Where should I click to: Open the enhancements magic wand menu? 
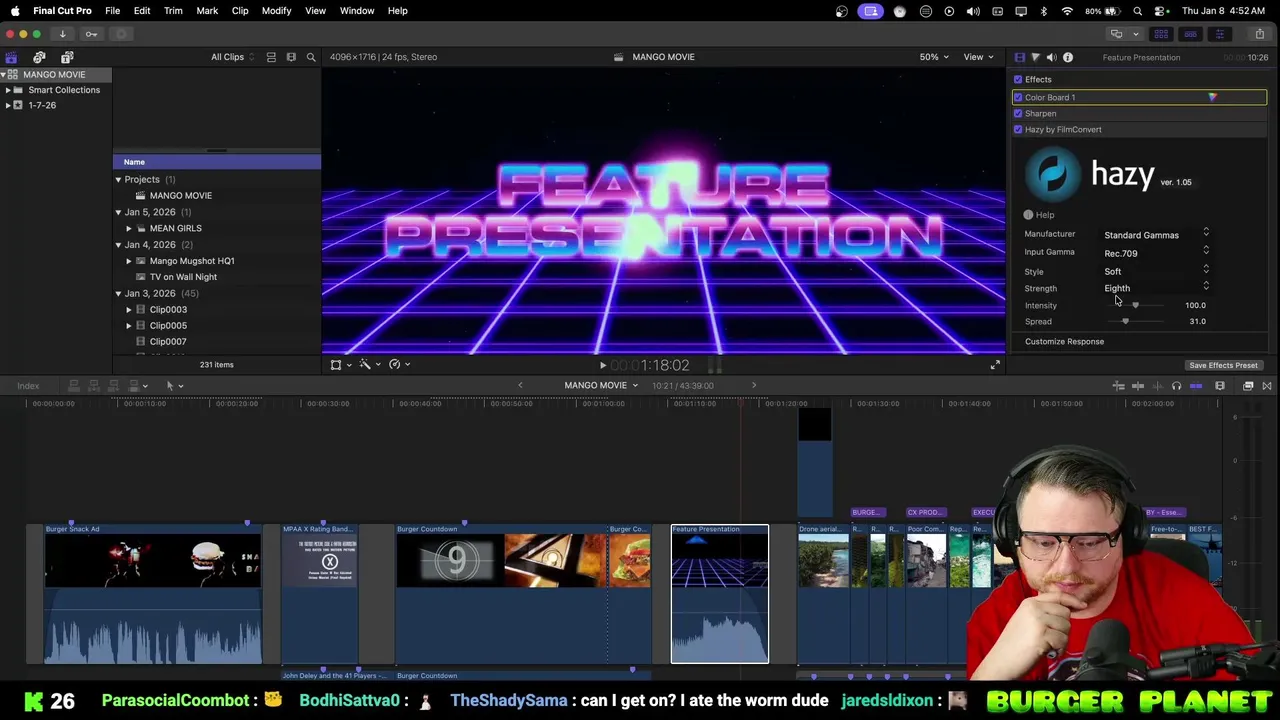click(x=369, y=365)
